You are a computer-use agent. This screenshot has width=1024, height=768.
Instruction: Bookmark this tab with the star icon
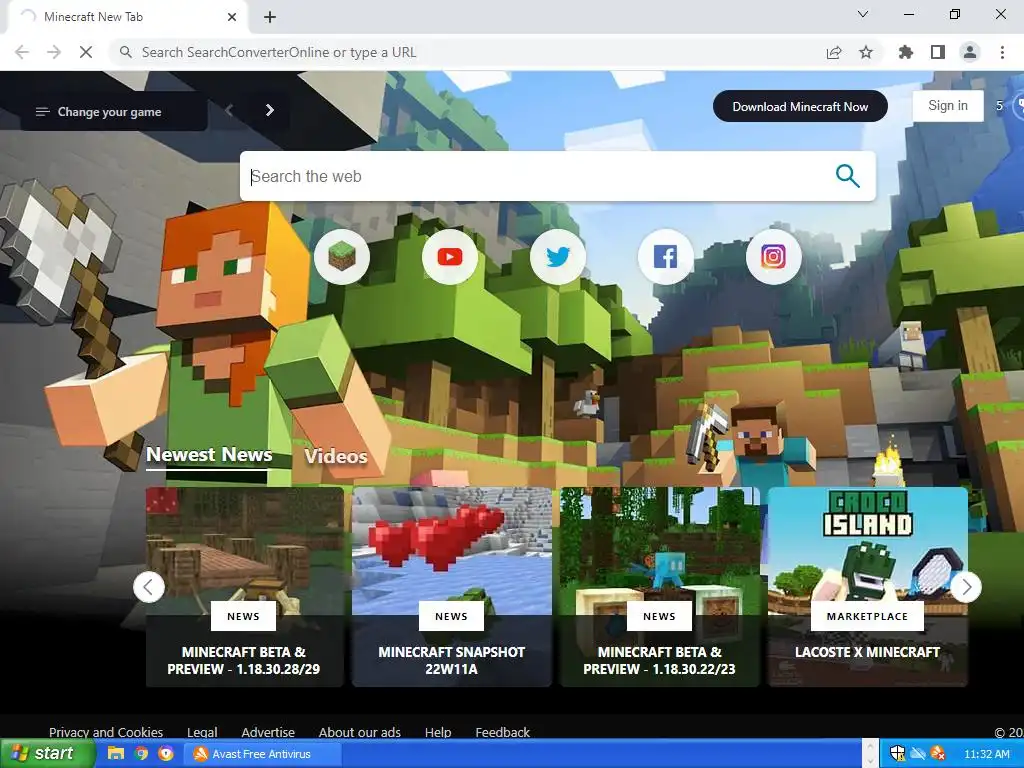(x=866, y=52)
